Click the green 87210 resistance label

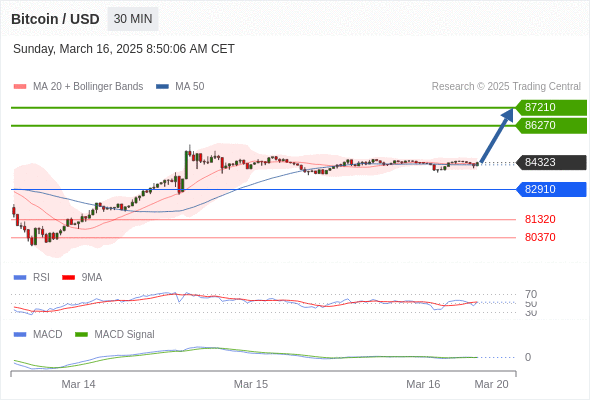pos(551,107)
